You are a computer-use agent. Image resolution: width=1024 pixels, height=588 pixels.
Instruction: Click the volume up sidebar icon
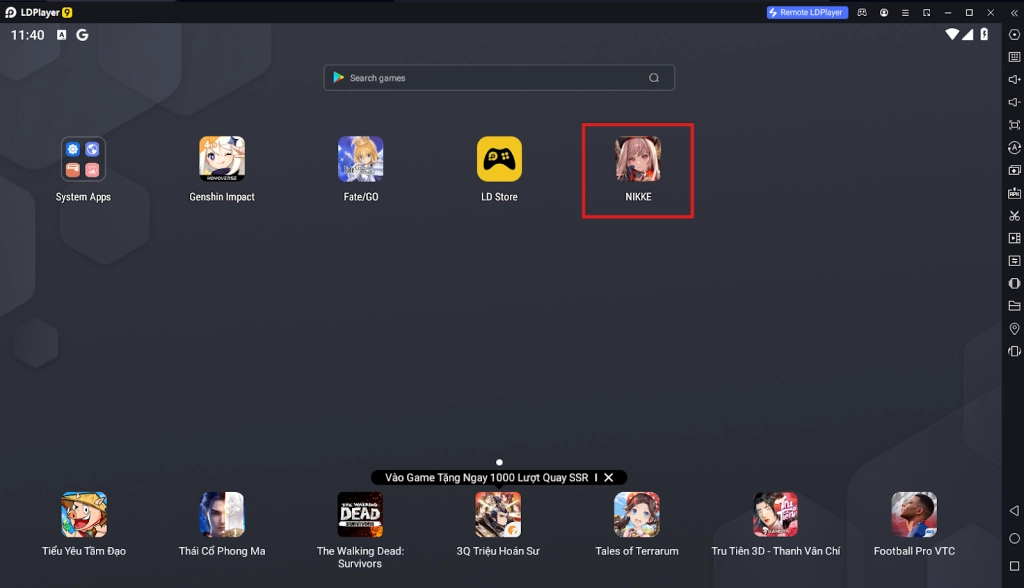tap(1014, 80)
